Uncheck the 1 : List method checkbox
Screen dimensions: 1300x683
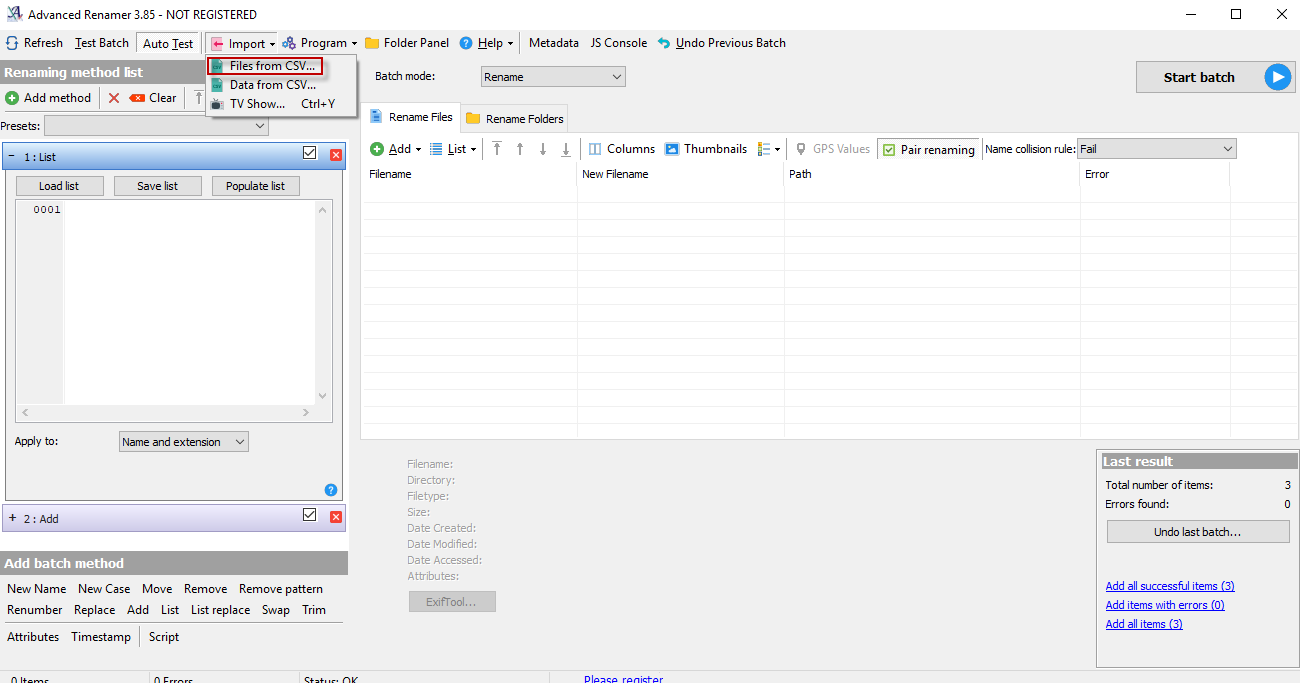point(309,153)
